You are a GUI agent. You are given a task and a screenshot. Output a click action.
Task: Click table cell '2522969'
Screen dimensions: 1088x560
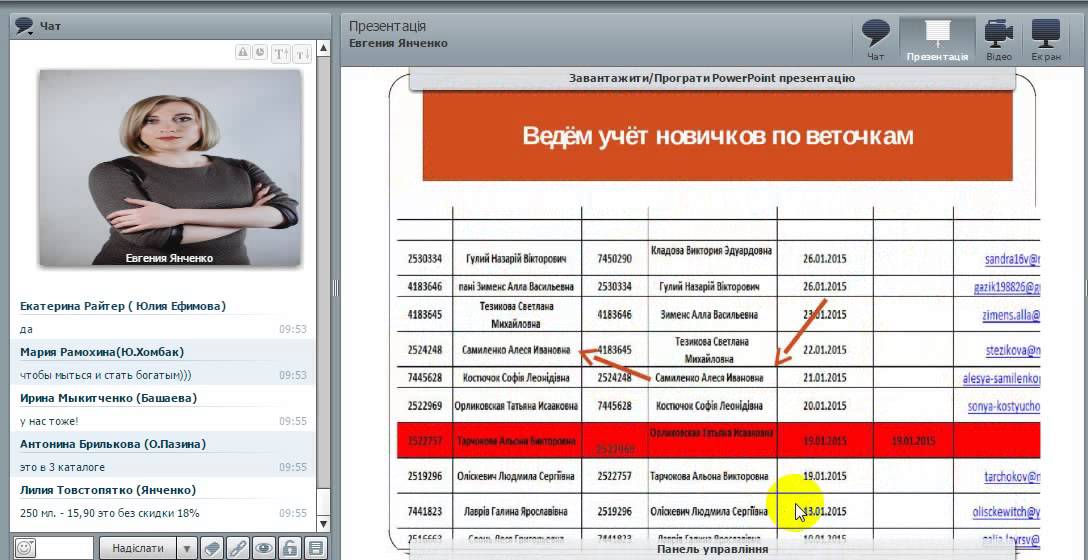pyautogui.click(x=425, y=406)
